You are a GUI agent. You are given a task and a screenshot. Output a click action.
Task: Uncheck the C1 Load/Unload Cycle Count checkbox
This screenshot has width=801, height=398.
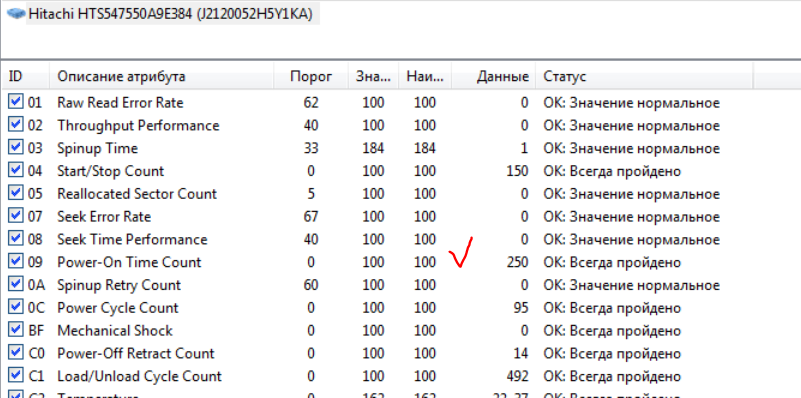[x=15, y=376]
